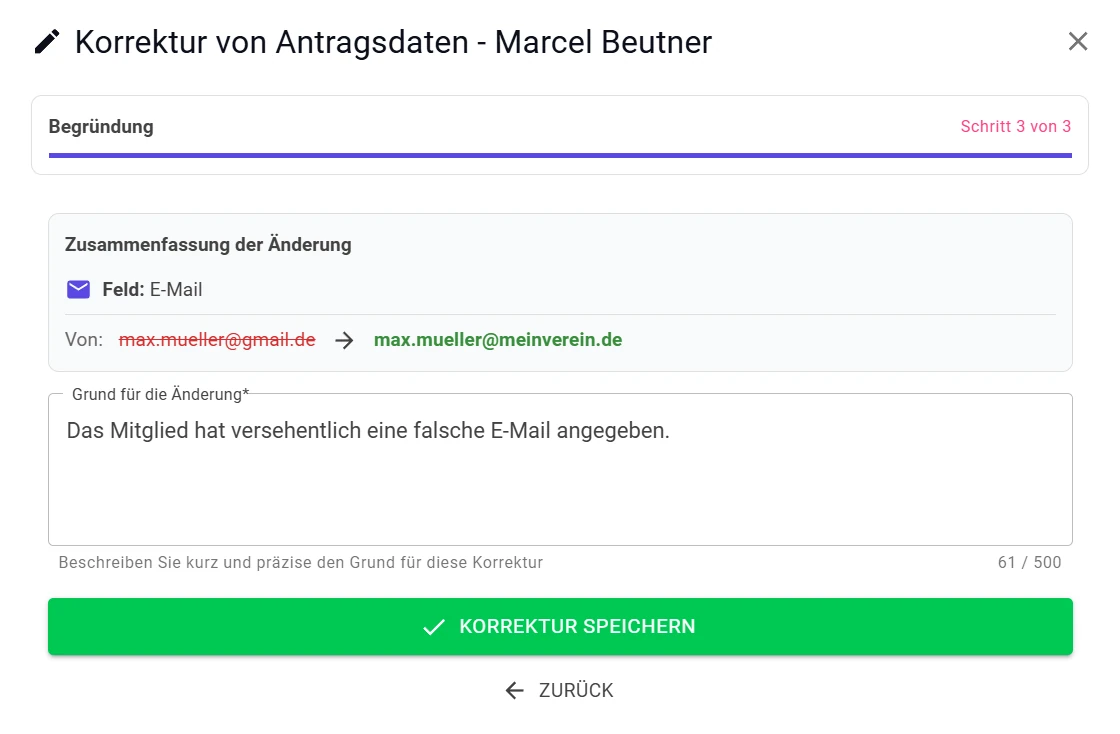The image size is (1120, 734).
Task: Click the arrow between old and new email
Action: pos(344,340)
